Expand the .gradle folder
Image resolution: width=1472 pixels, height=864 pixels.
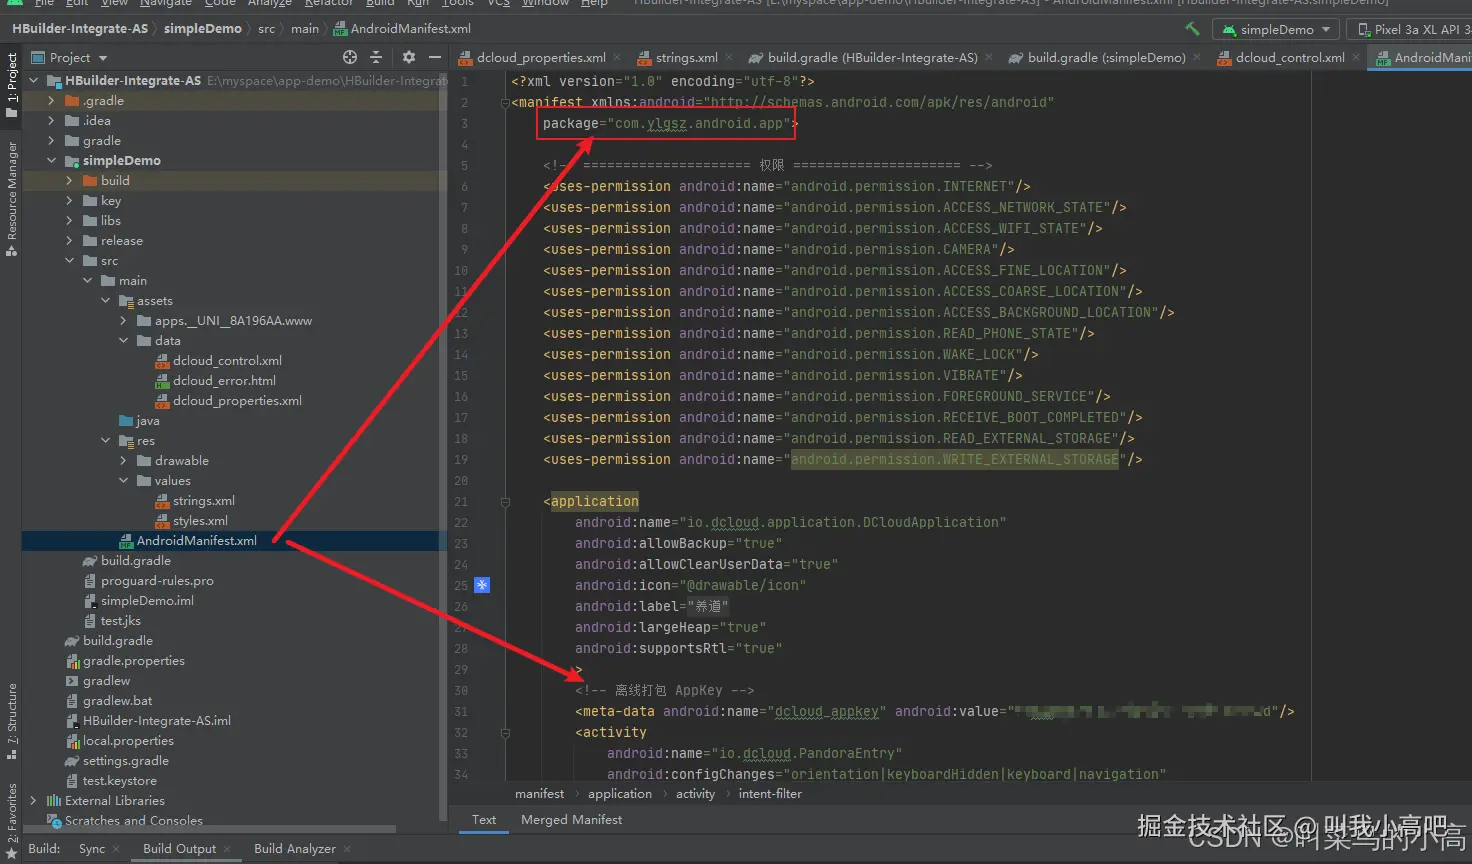[52, 100]
